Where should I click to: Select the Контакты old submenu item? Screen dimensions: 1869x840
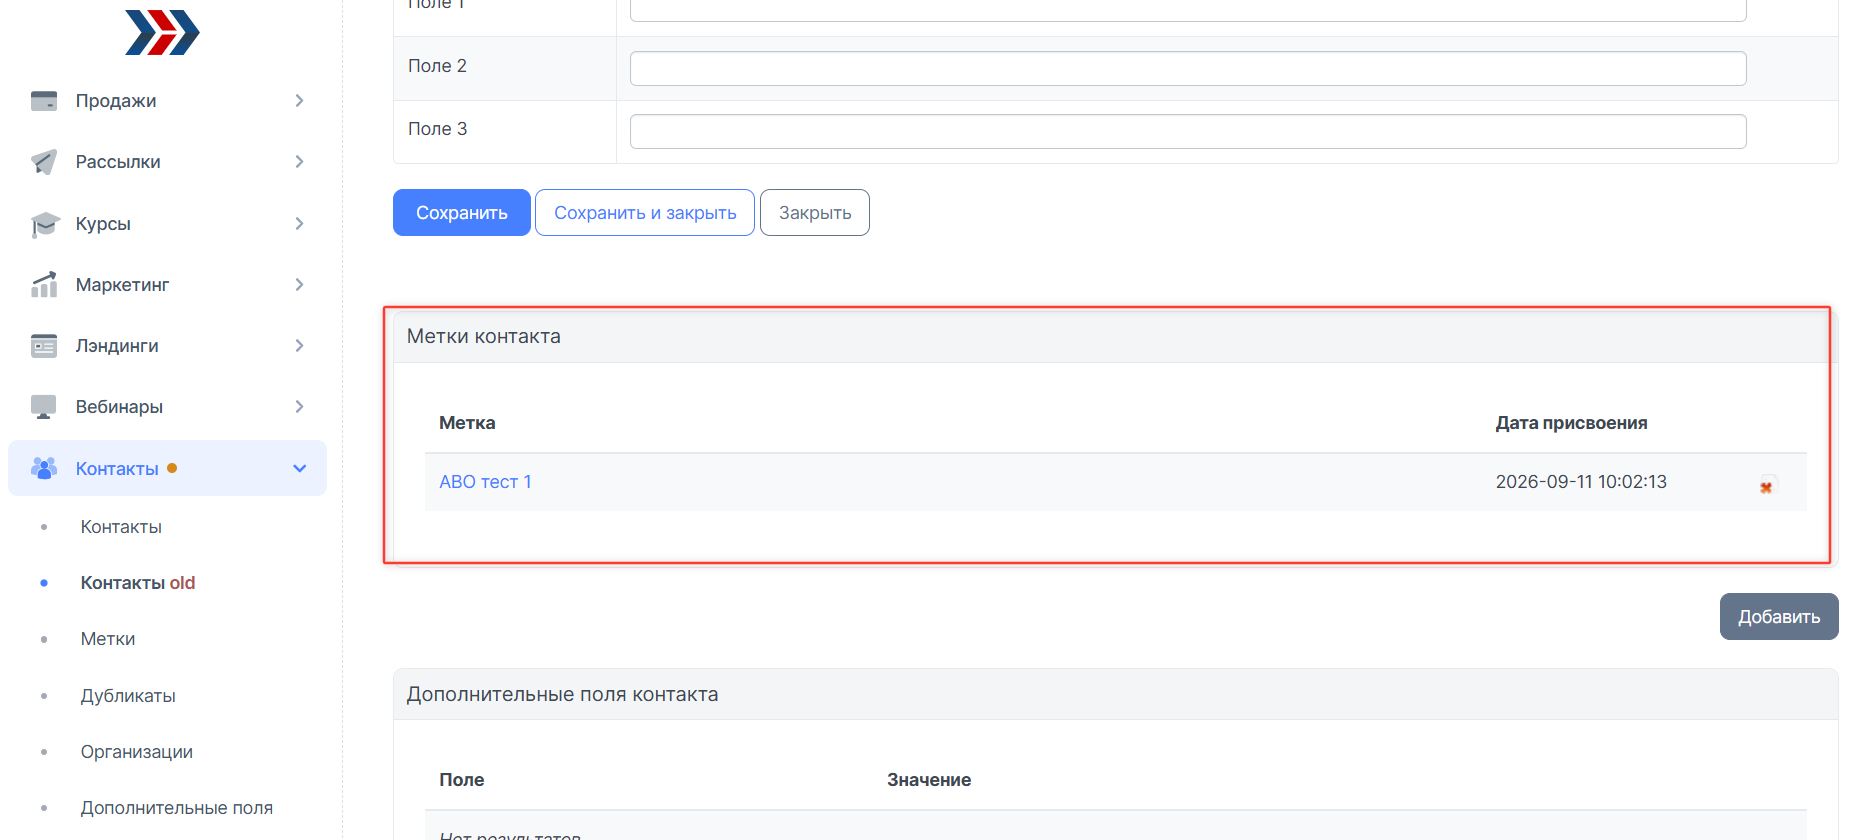138,583
